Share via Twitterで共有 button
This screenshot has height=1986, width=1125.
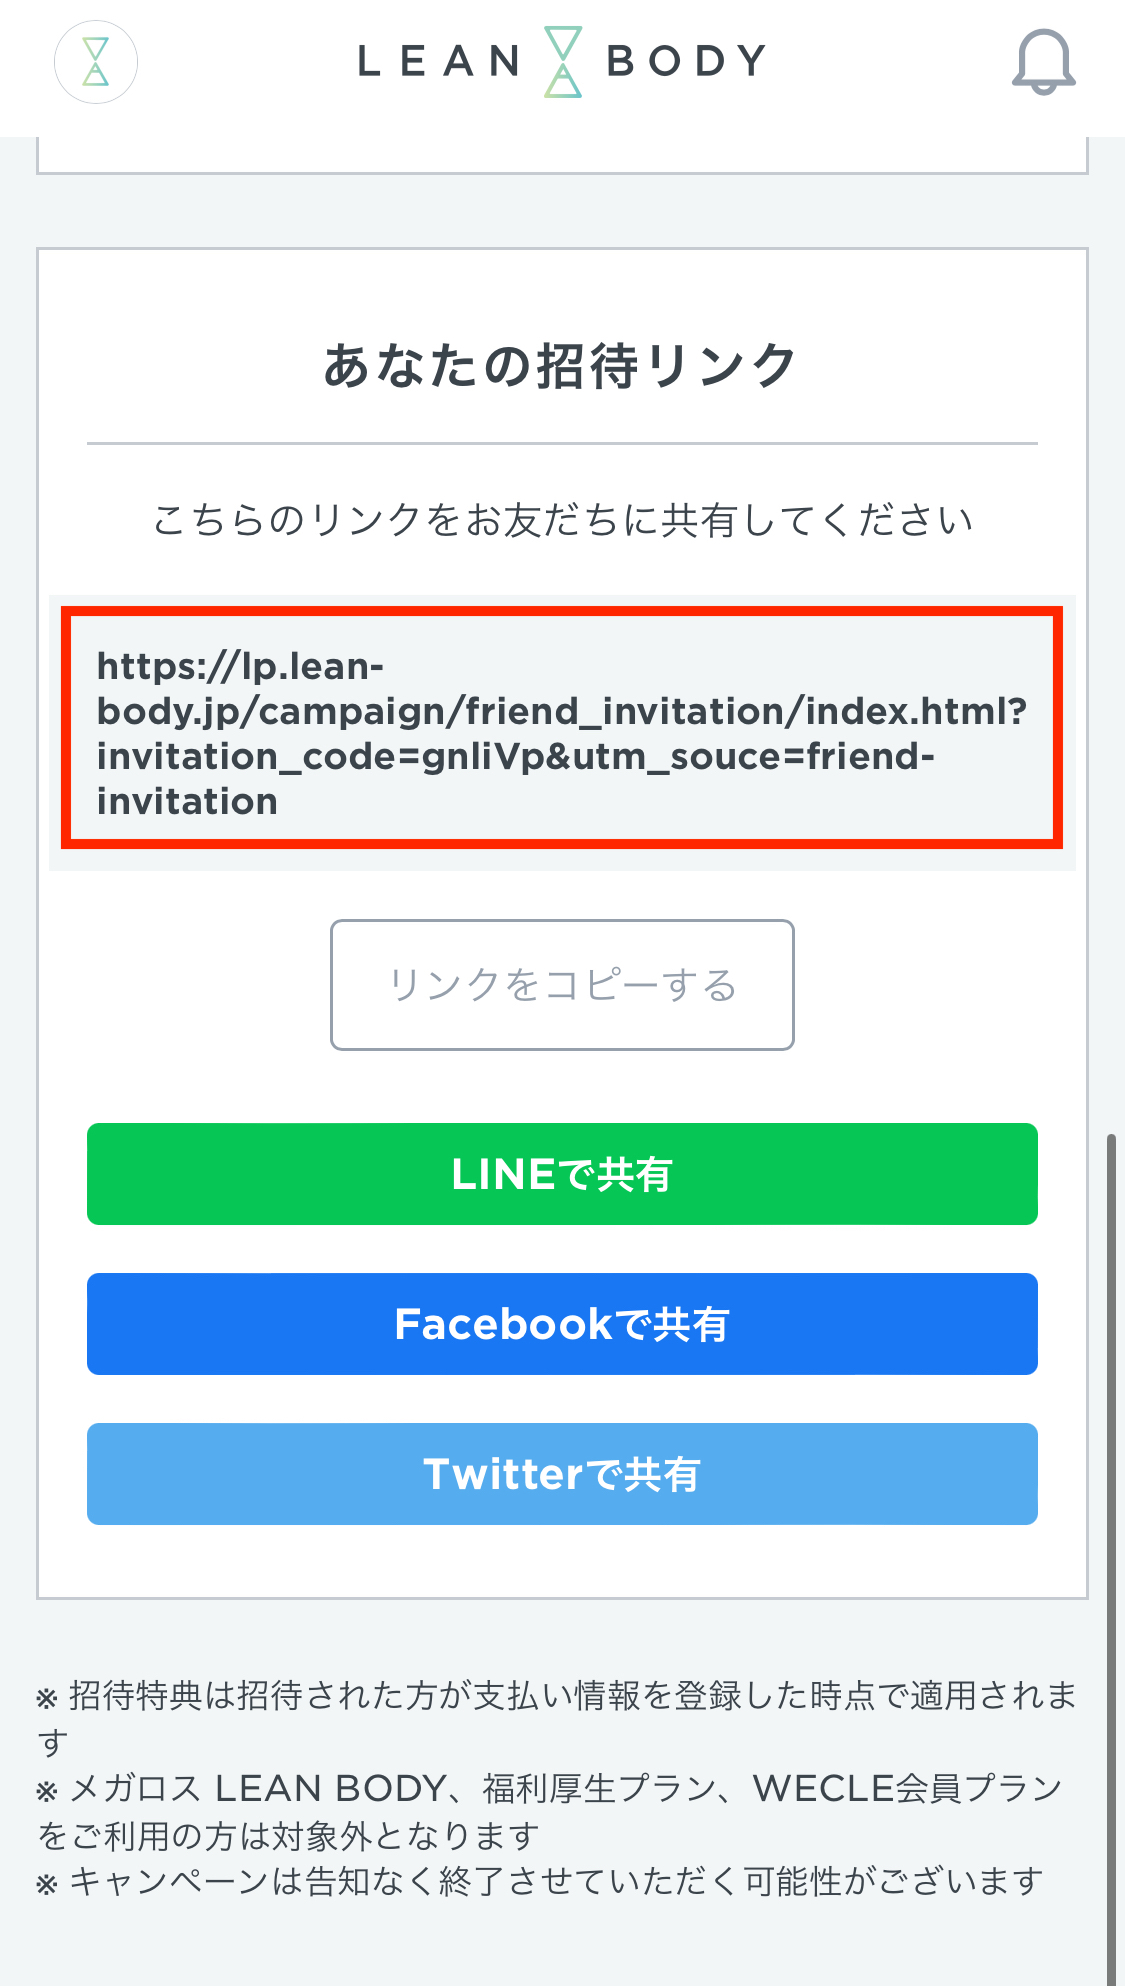[562, 1474]
